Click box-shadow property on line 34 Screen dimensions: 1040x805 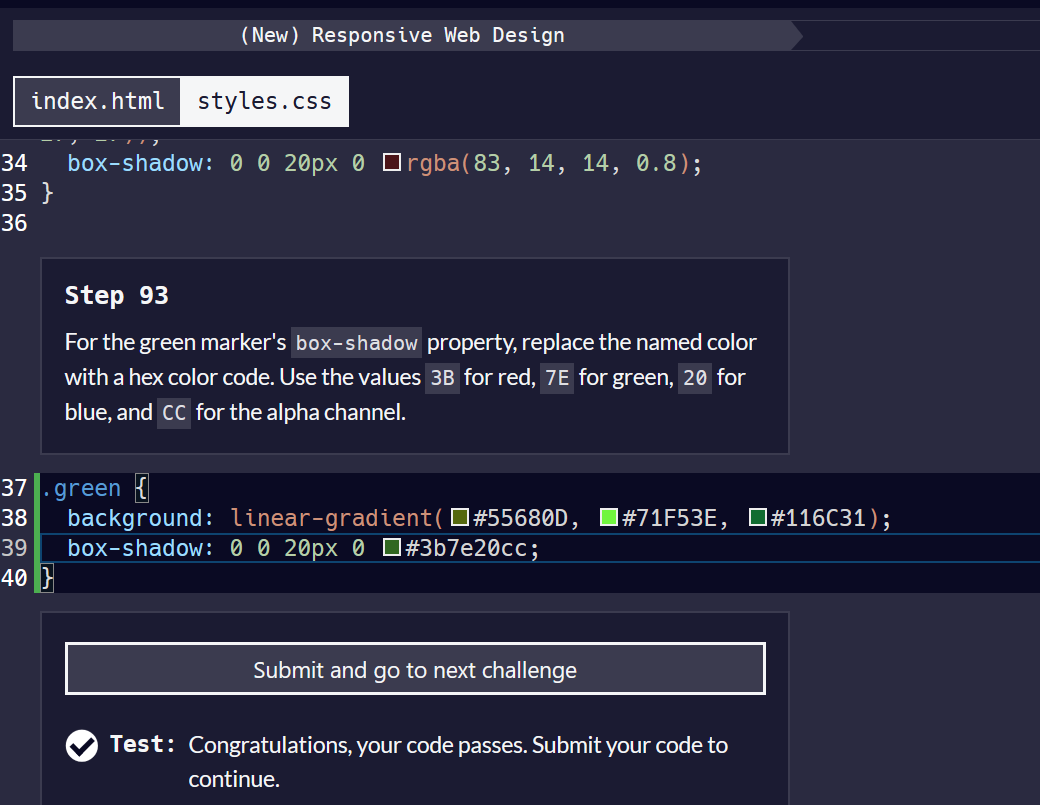point(135,163)
